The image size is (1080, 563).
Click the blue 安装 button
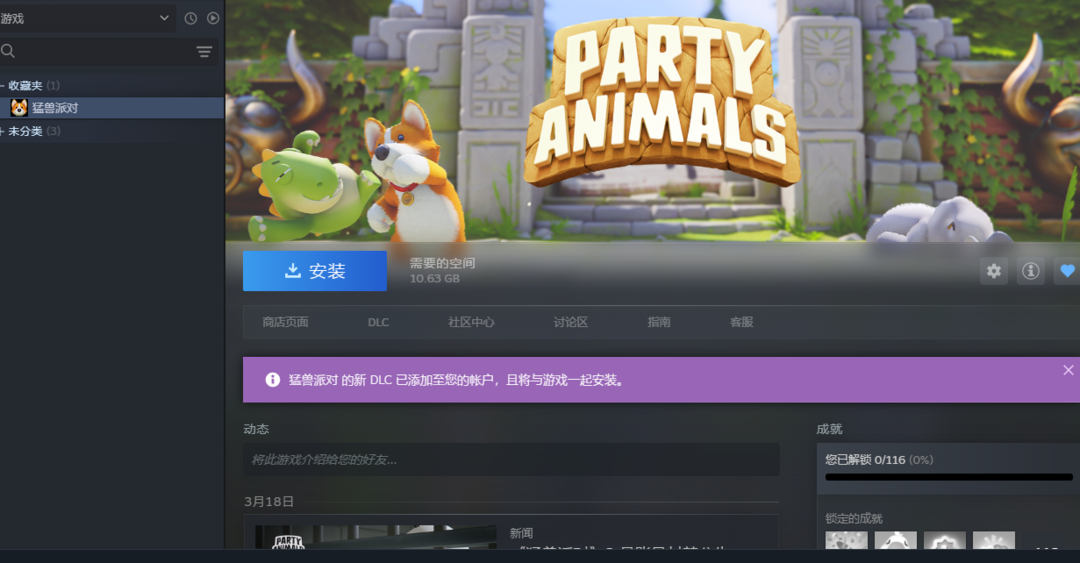click(315, 271)
